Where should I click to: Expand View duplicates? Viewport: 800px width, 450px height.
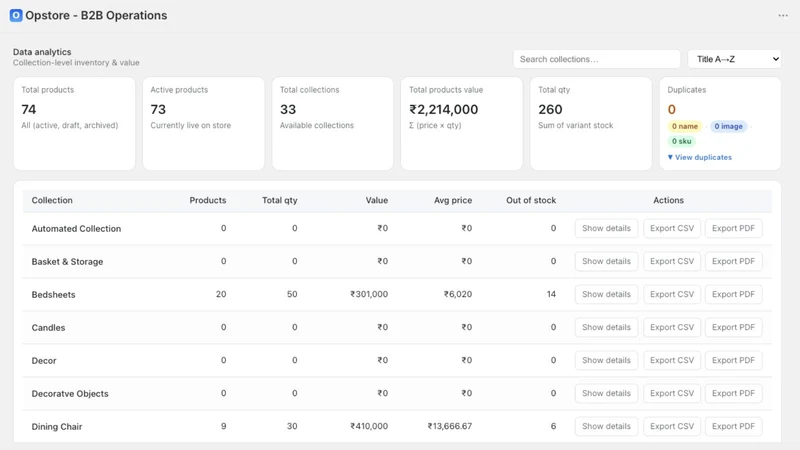point(699,157)
